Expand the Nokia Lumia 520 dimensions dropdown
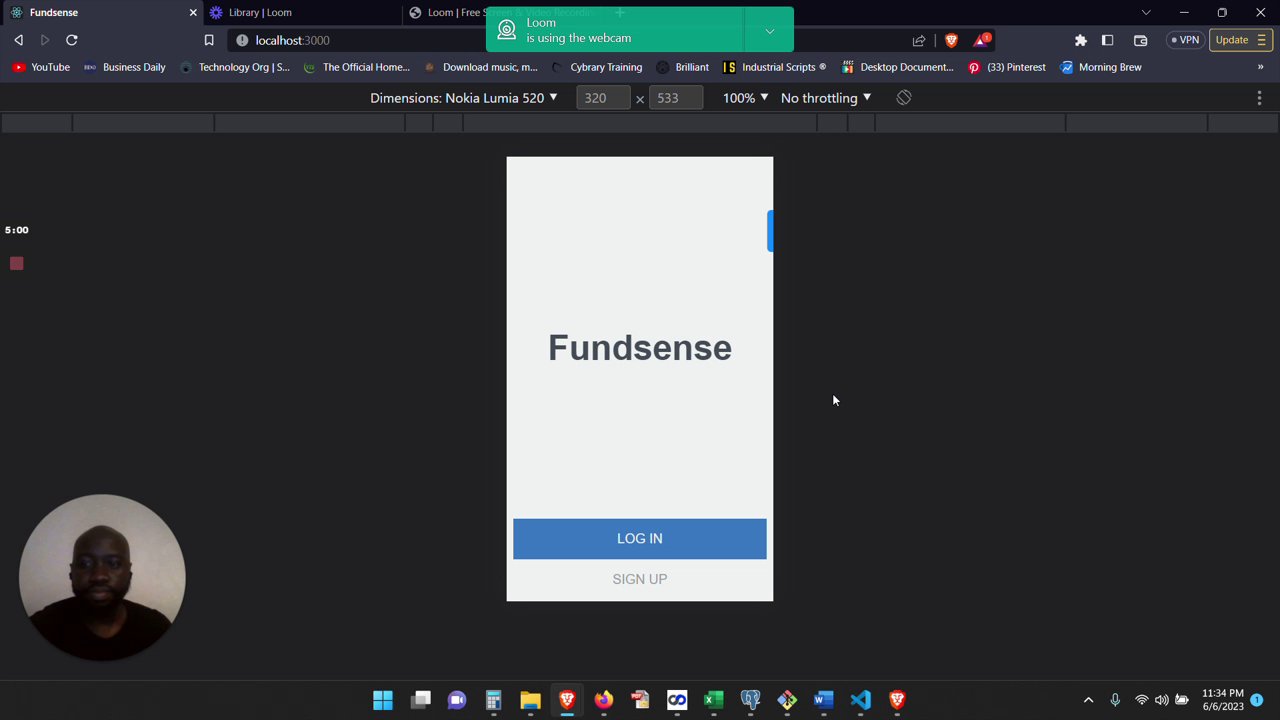Viewport: 1280px width, 720px height. tap(464, 98)
